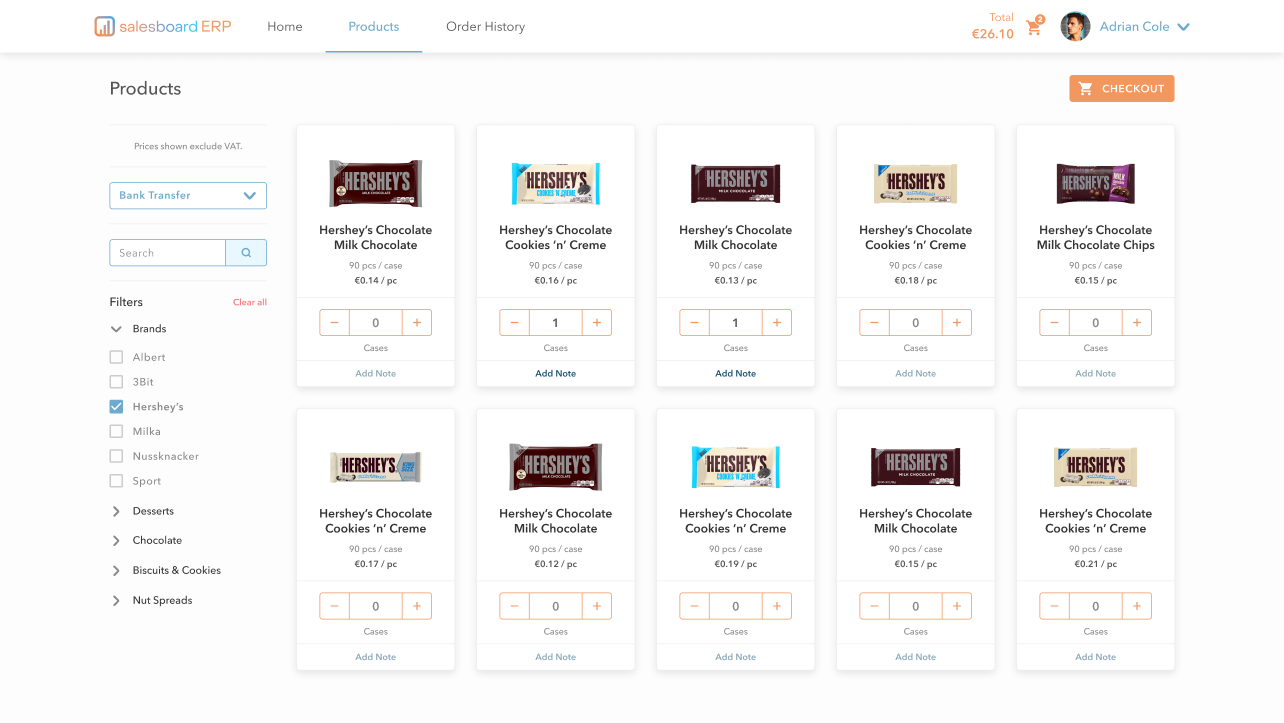Viewport: 1284px width, 723px height.
Task: Increase cases for €0.14 Milk Chocolate
Action: pyautogui.click(x=417, y=323)
